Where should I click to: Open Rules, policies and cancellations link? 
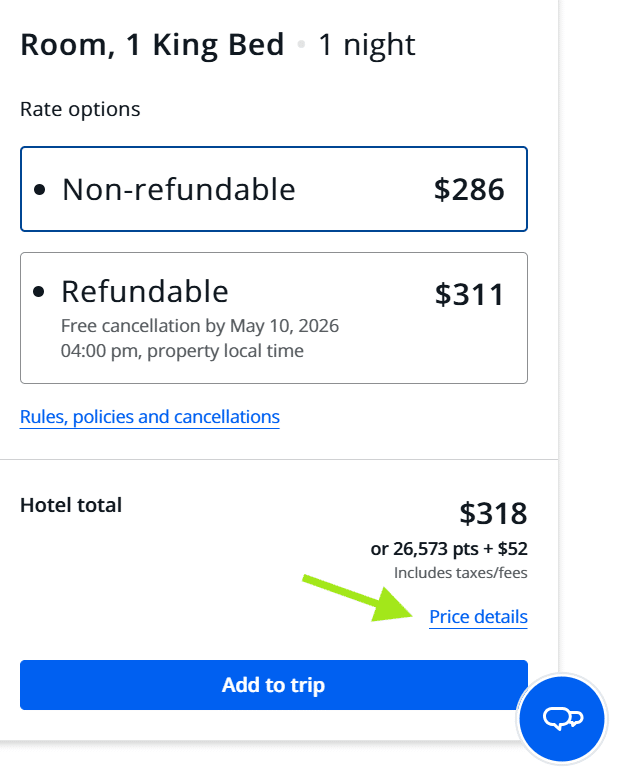(x=150, y=416)
